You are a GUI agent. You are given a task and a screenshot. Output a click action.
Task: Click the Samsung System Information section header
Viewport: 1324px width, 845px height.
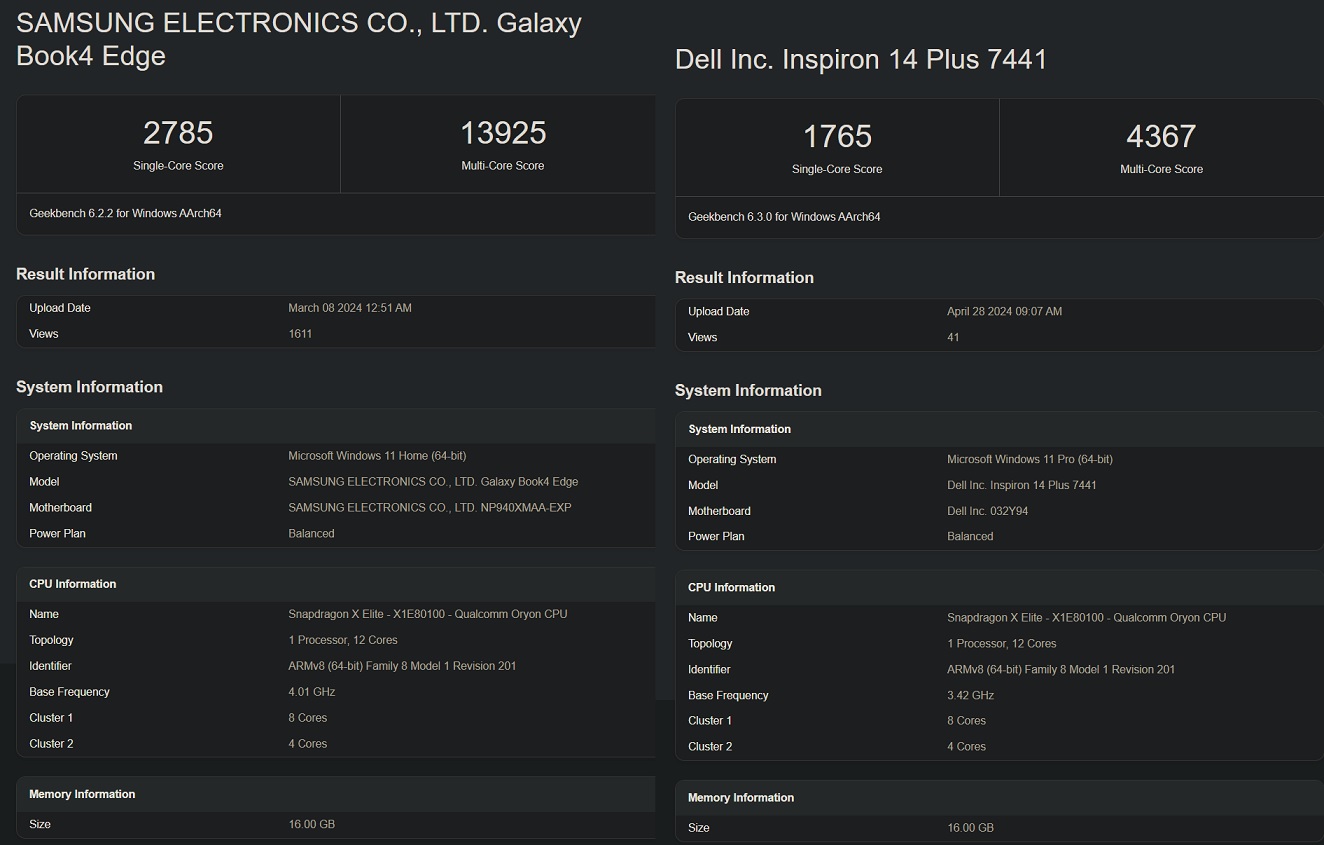tap(80, 425)
